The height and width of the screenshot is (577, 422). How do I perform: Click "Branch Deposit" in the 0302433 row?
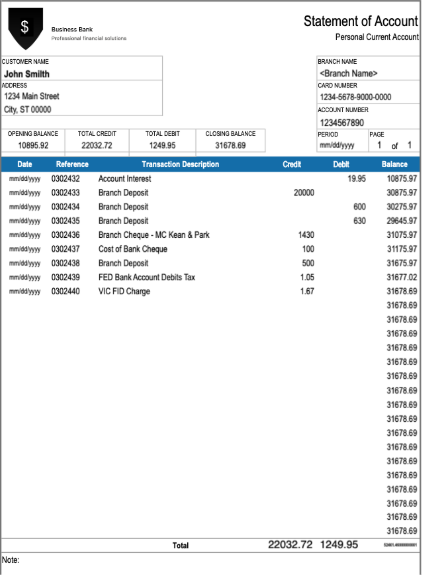point(123,193)
